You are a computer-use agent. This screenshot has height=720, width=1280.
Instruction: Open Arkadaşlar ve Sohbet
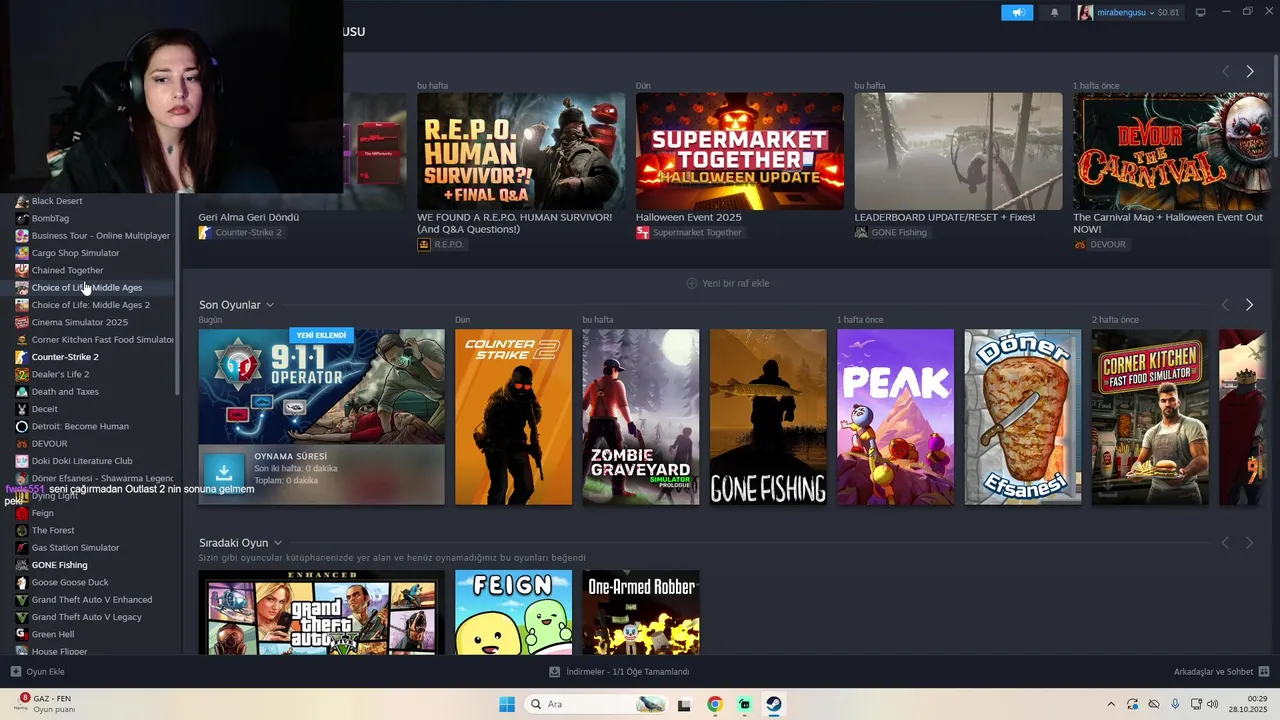[x=1222, y=672]
